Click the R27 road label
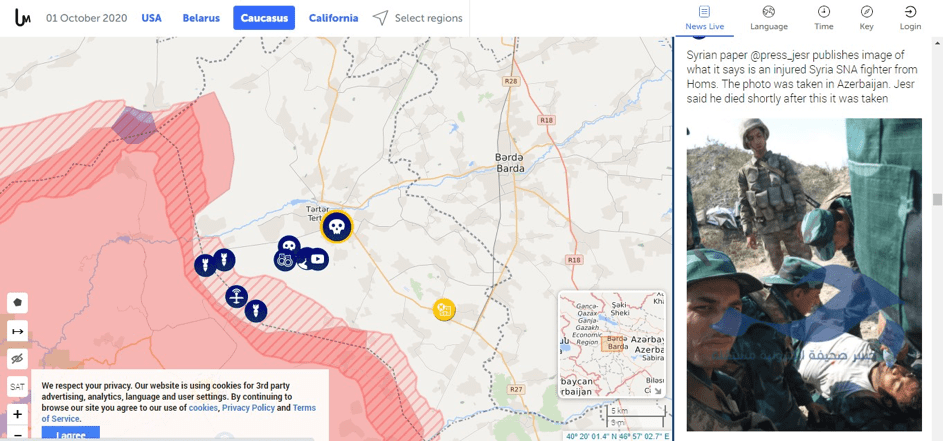Image resolution: width=943 pixels, height=441 pixels. coord(515,390)
